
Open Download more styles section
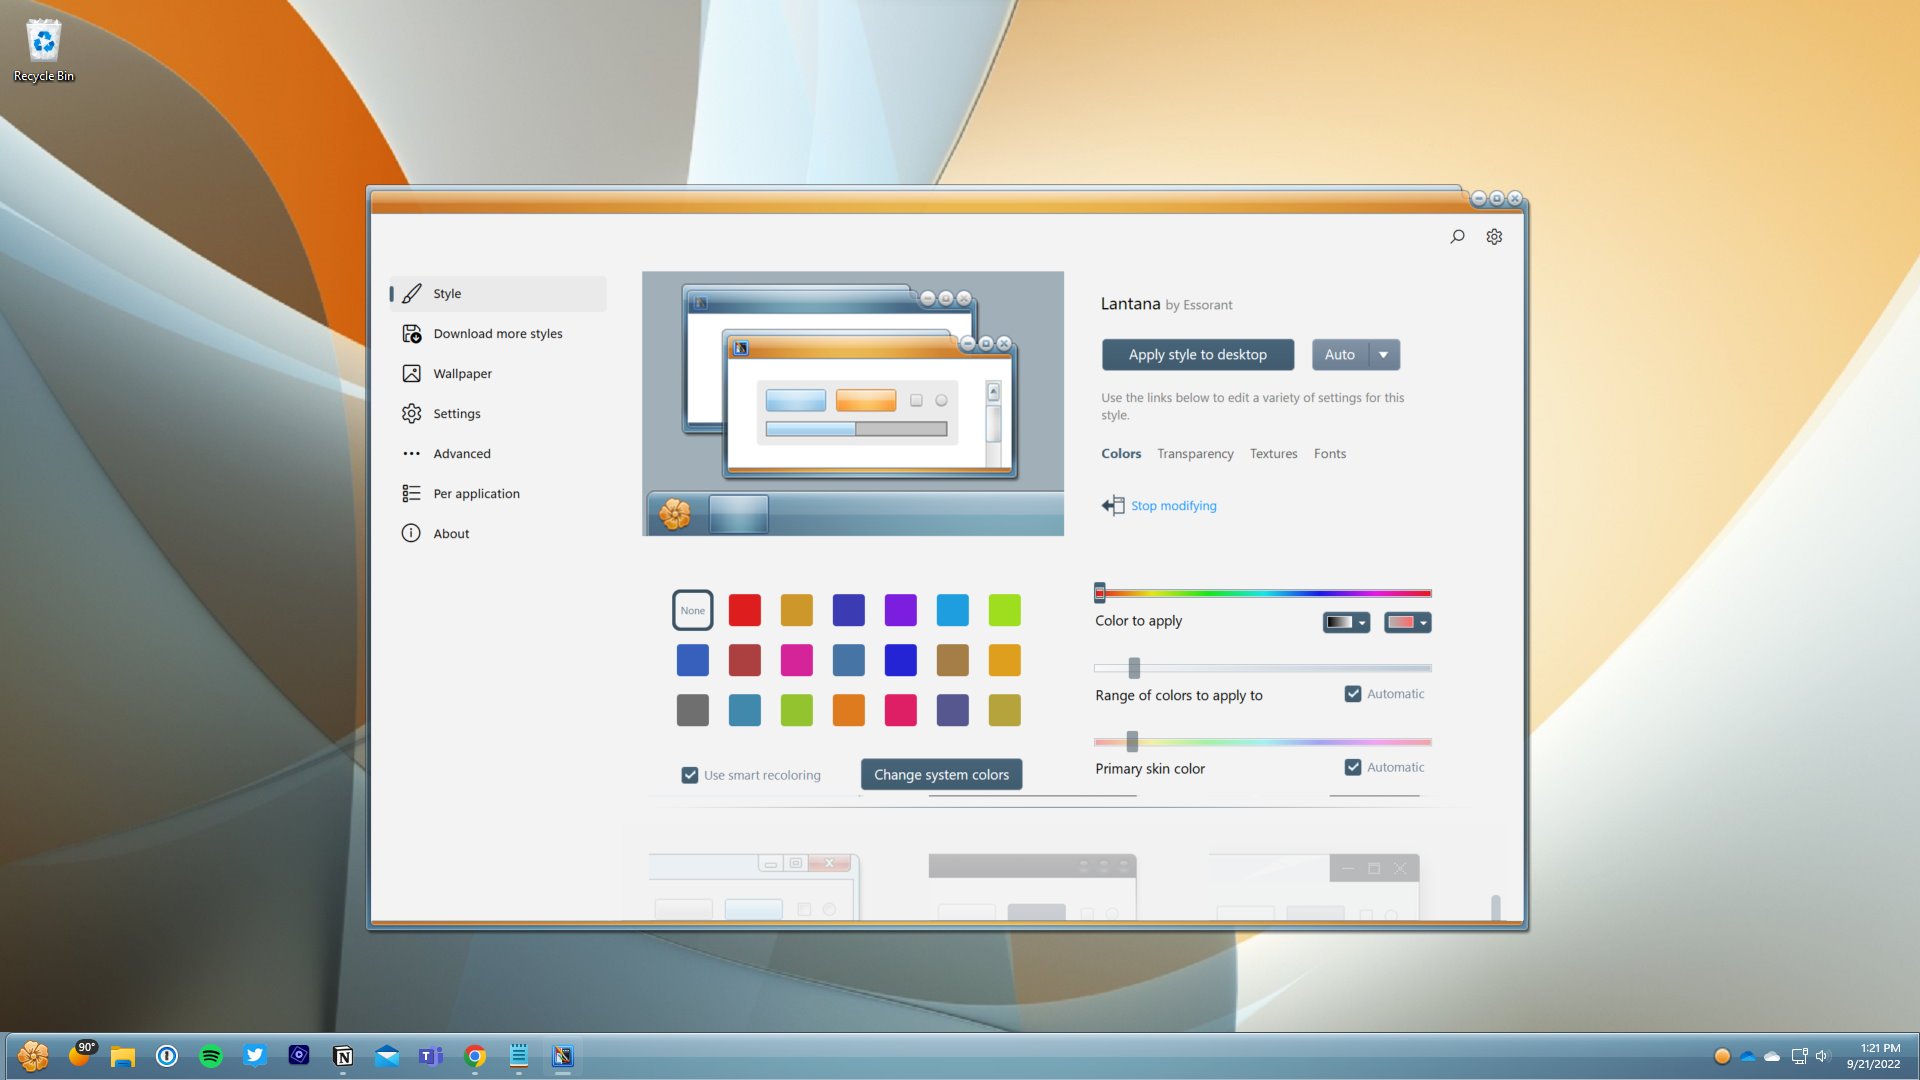coord(498,332)
